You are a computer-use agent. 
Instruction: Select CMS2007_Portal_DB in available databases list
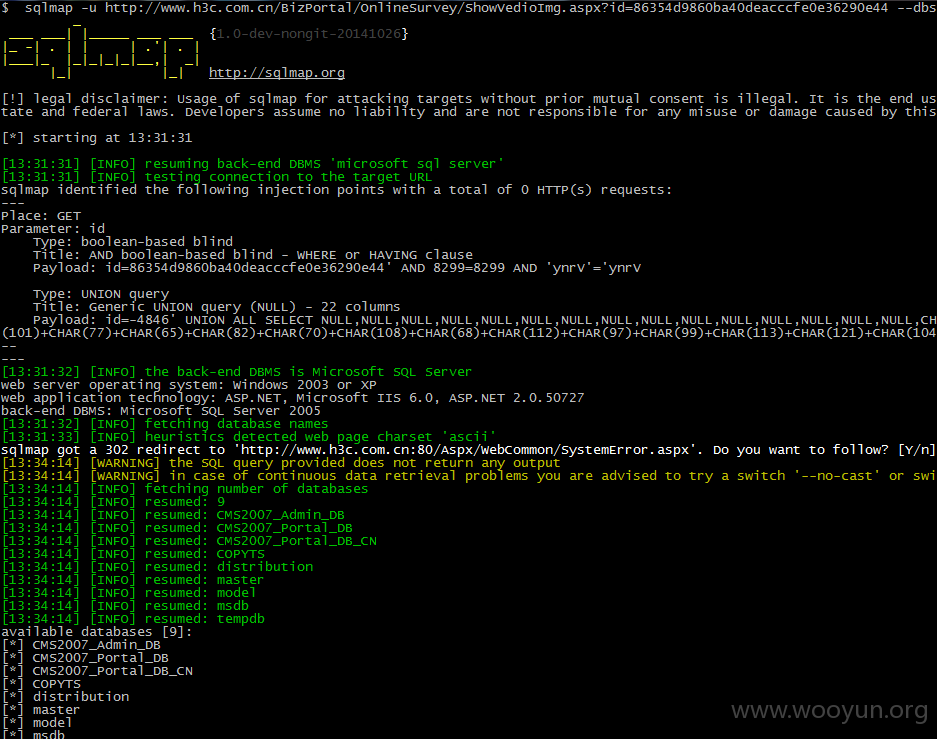(x=100, y=658)
